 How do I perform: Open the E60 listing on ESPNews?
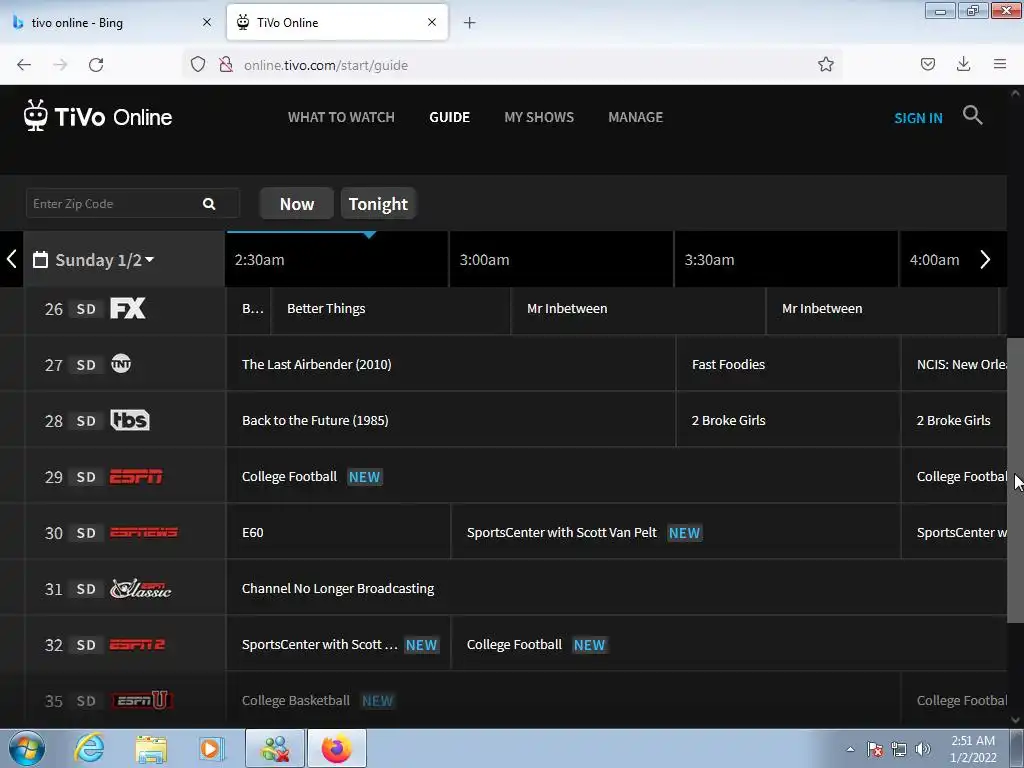pyautogui.click(x=338, y=532)
